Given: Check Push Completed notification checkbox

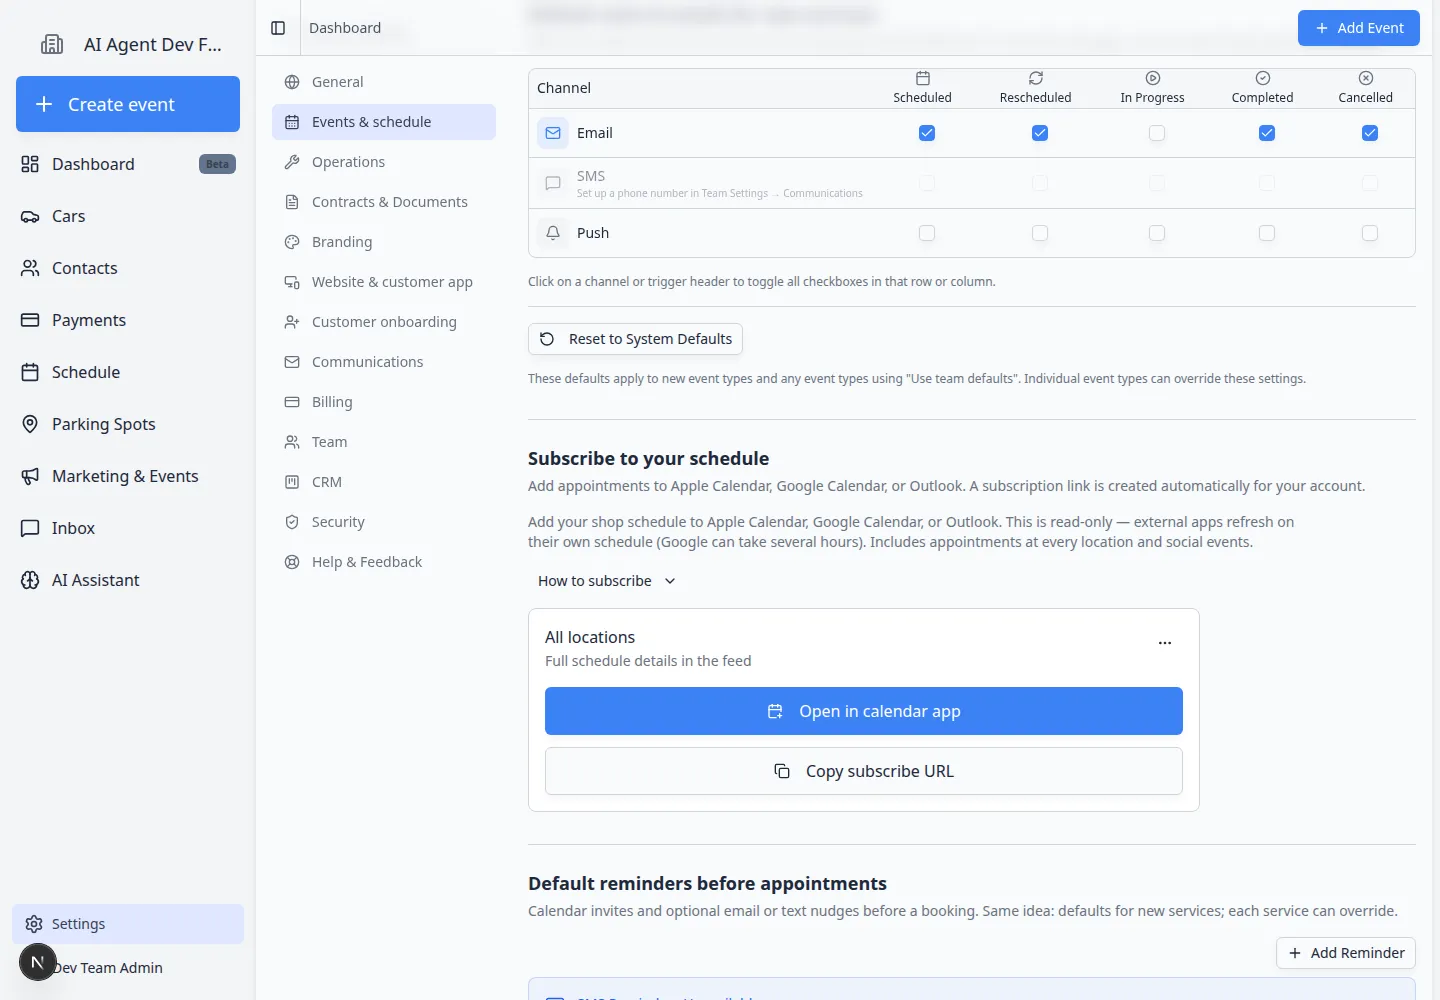Looking at the screenshot, I should click(1267, 233).
